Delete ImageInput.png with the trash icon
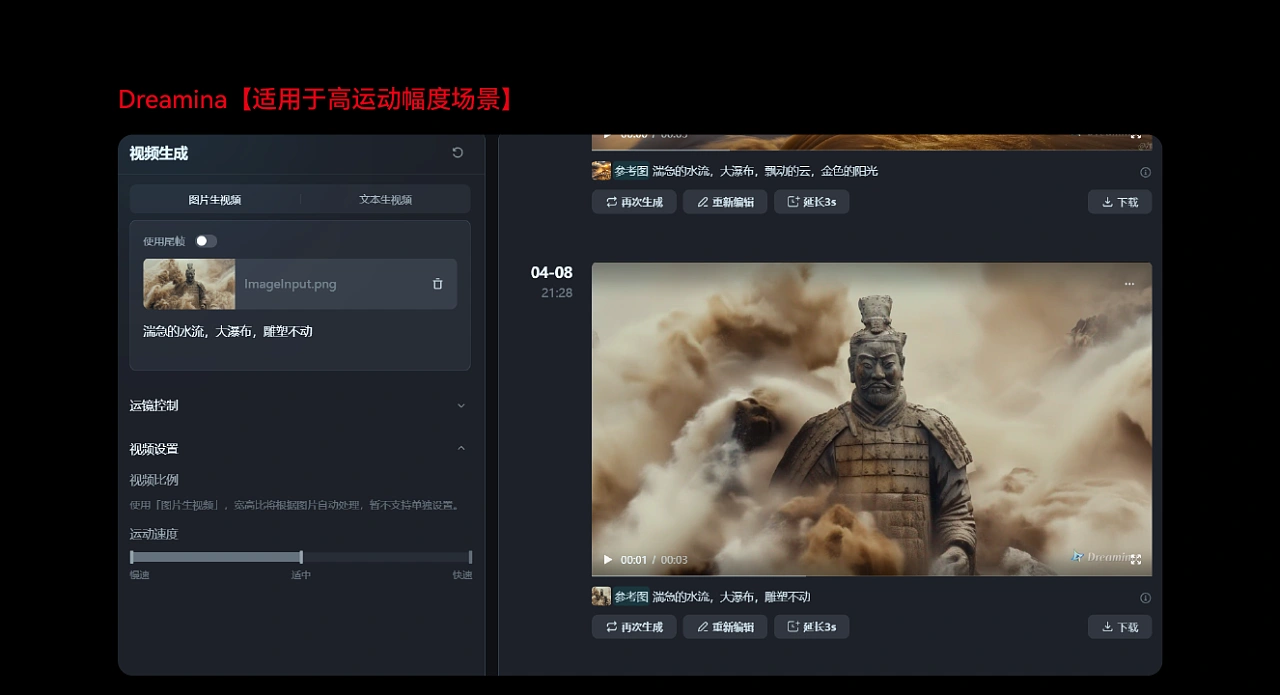Image resolution: width=1280 pixels, height=695 pixels. [437, 284]
